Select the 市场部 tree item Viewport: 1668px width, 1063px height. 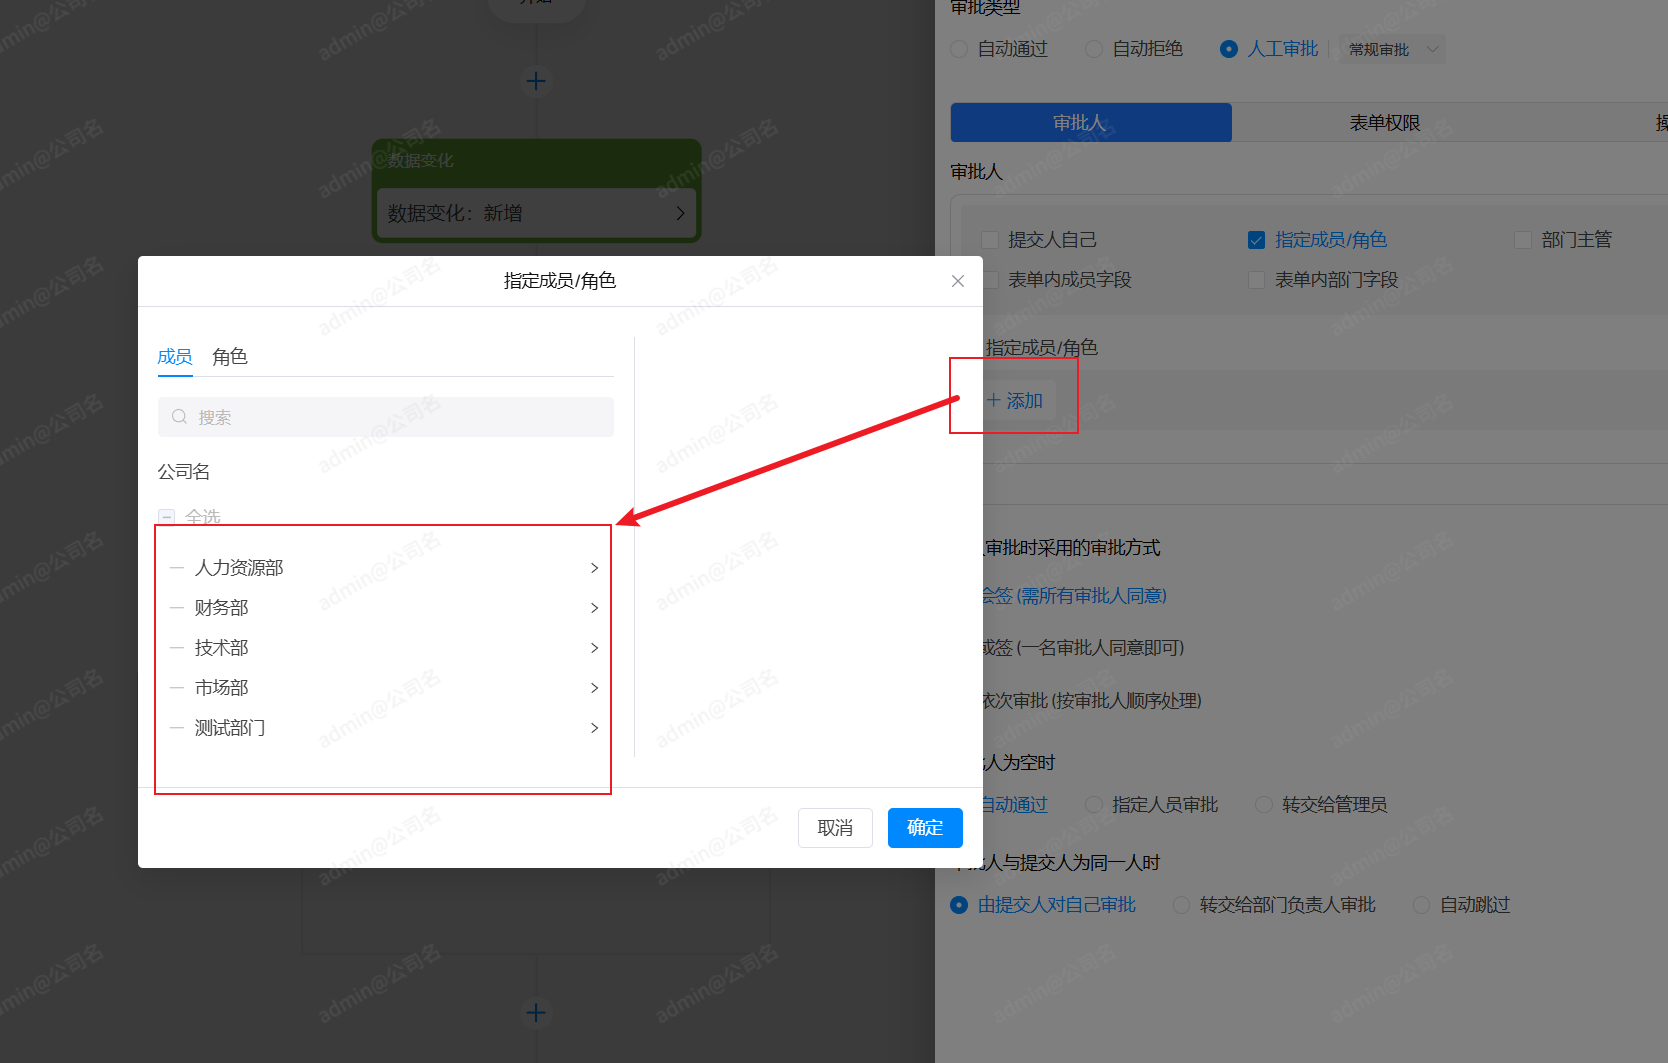[x=222, y=688]
